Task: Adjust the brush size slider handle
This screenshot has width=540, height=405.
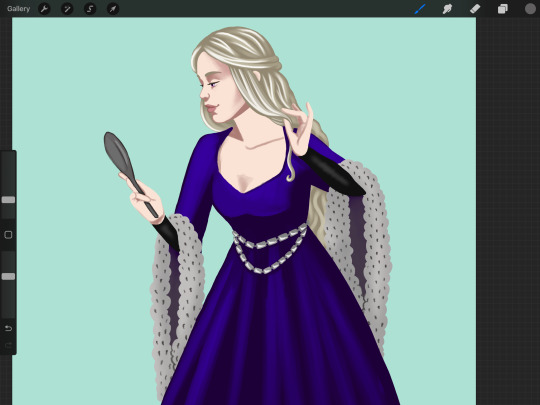Action: 8,200
